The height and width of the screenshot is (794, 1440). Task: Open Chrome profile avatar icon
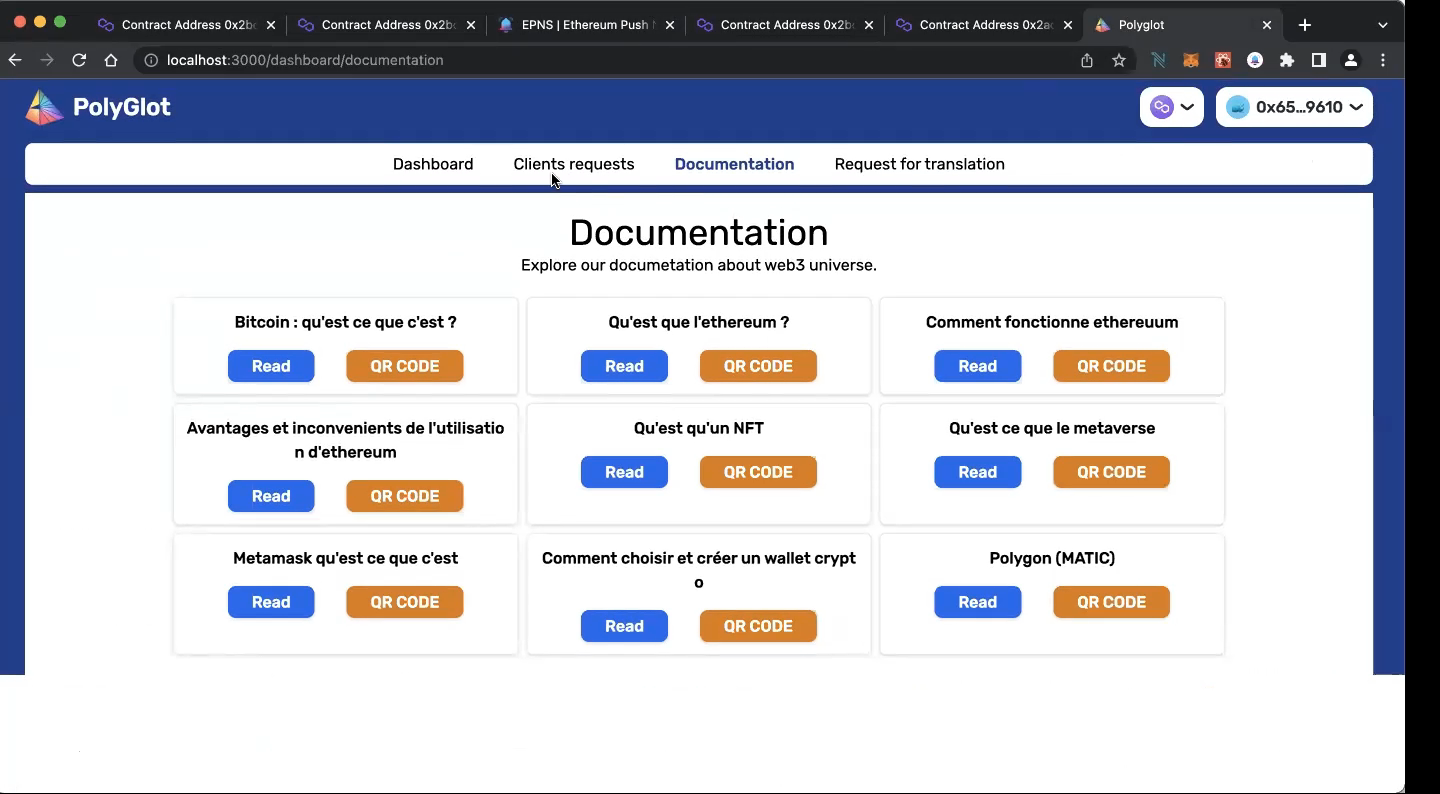click(x=1351, y=60)
